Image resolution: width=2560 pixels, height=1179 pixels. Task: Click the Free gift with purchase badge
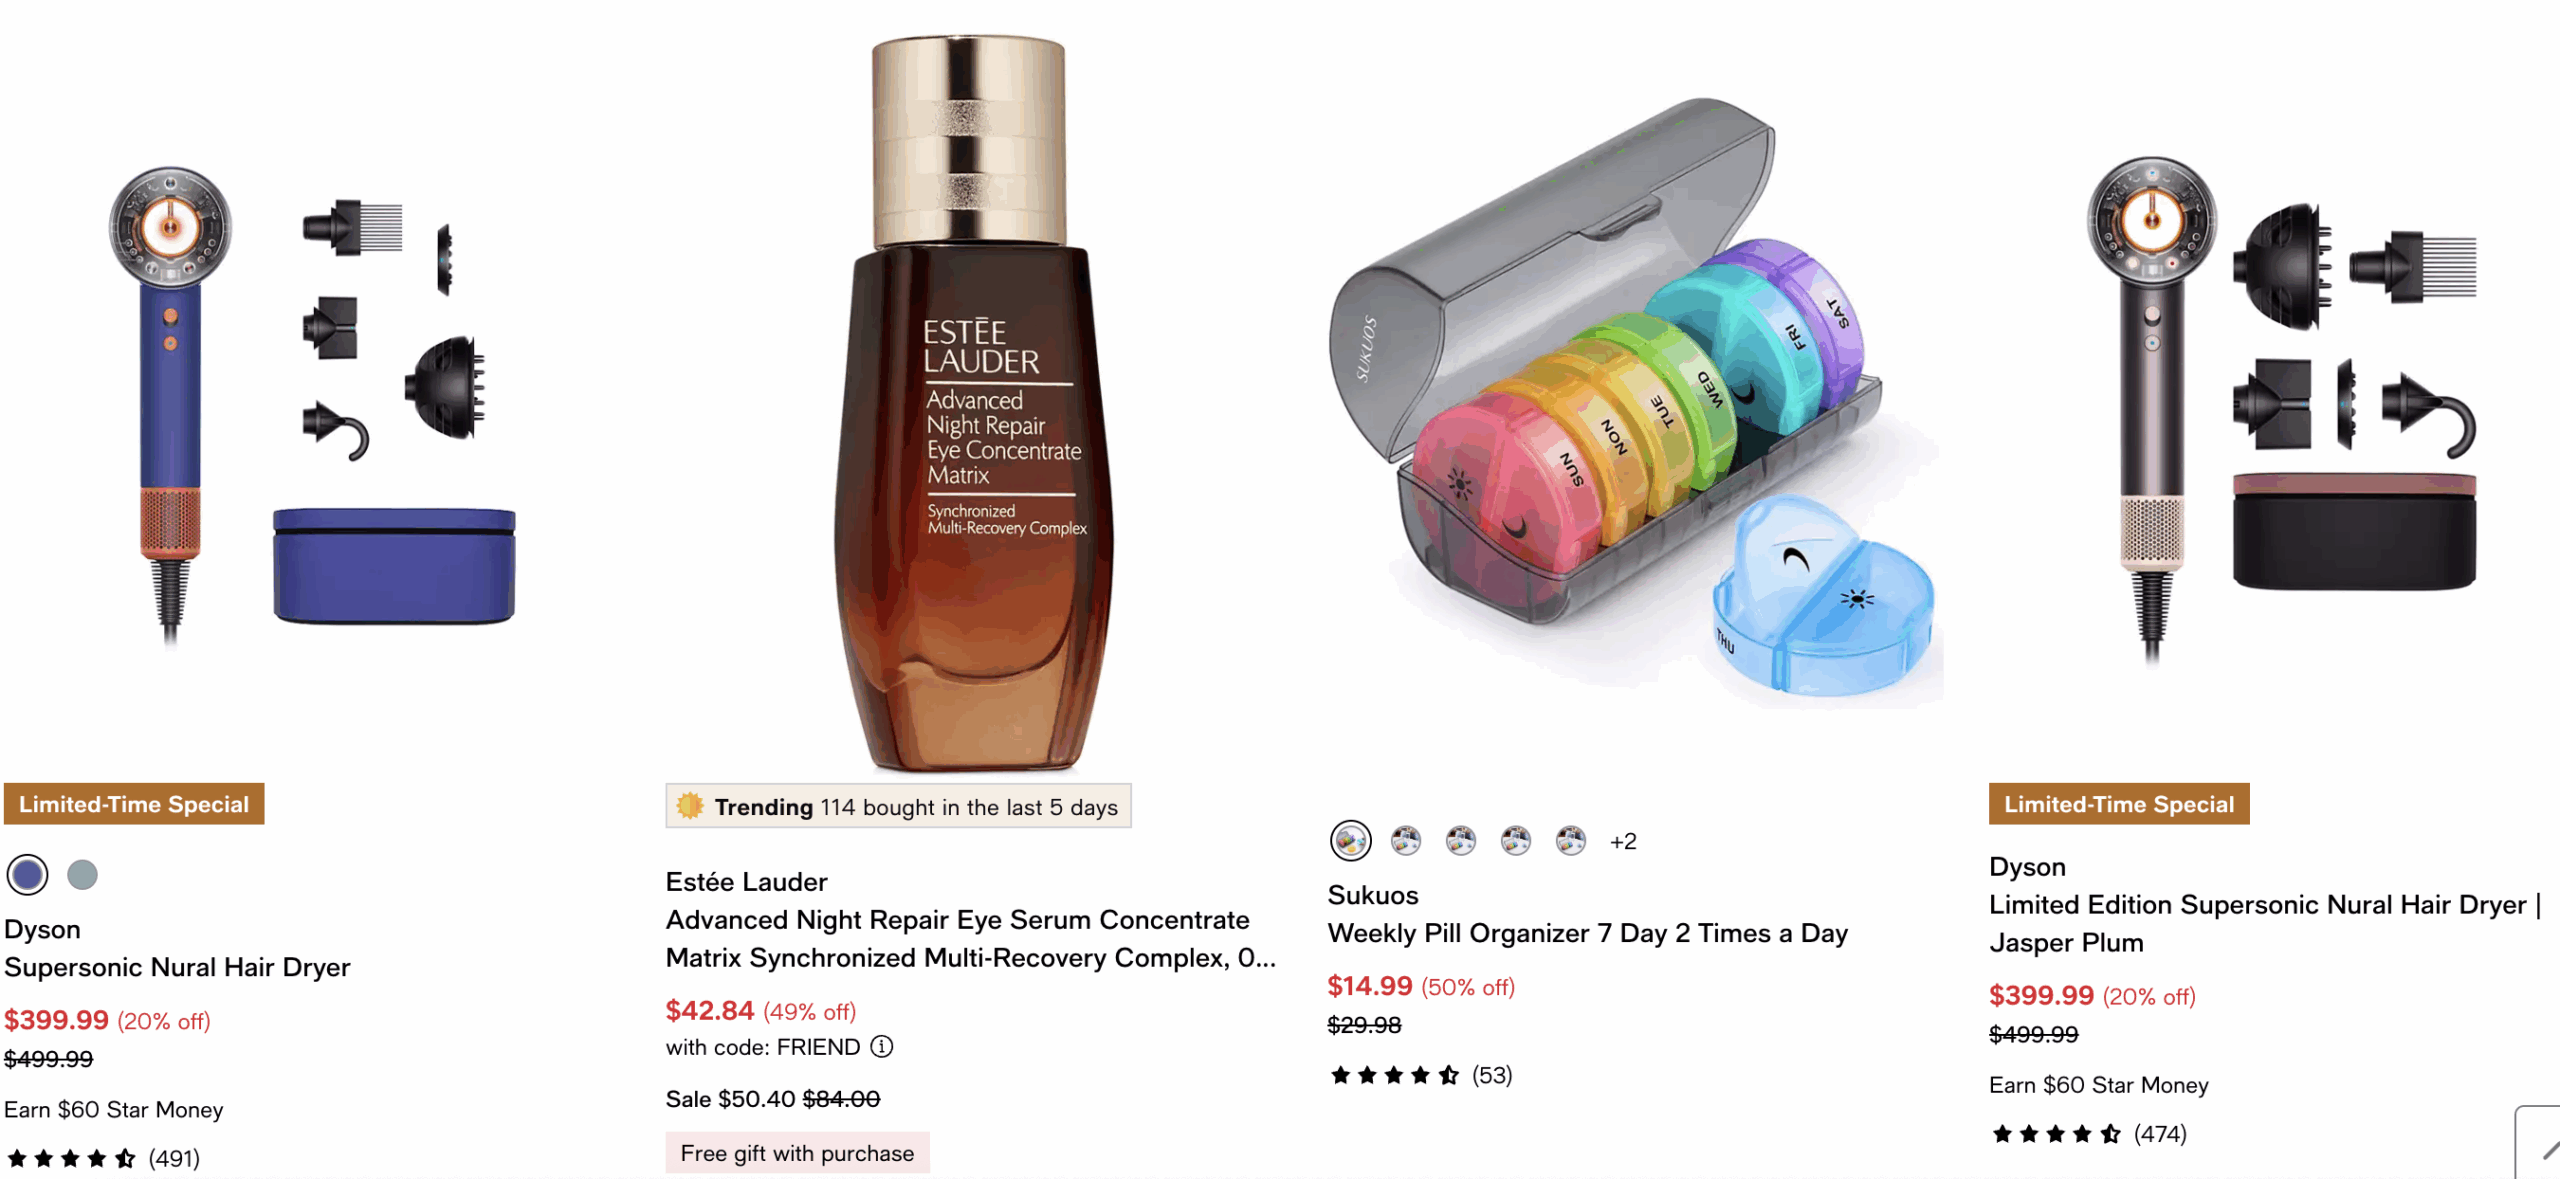point(797,1153)
